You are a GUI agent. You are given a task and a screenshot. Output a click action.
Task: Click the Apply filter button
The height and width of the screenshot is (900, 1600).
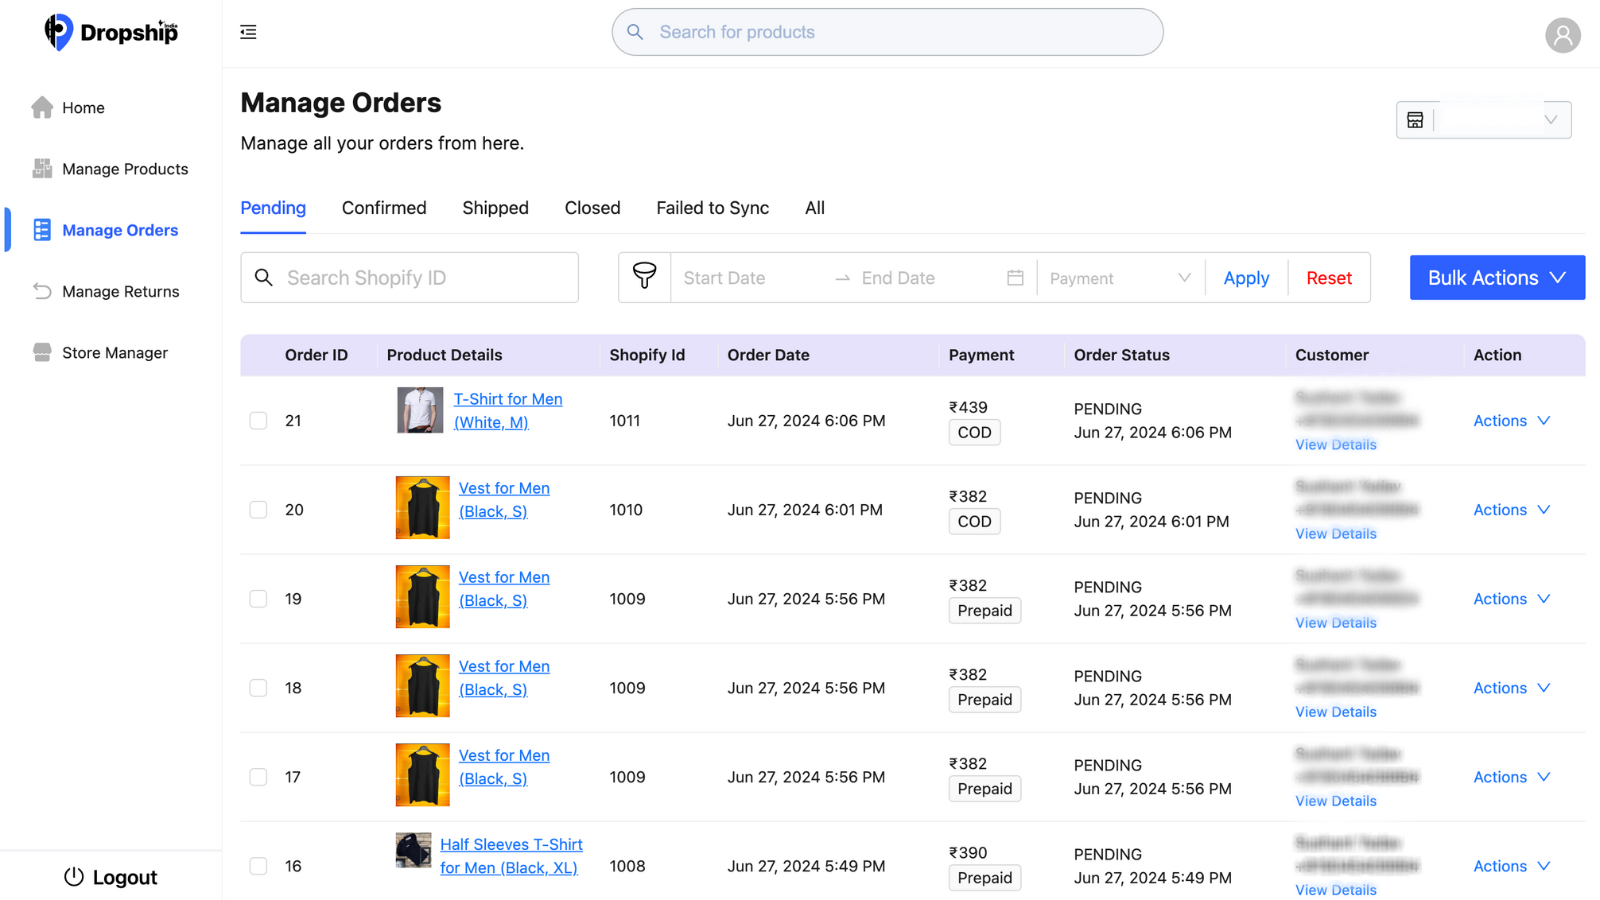(x=1246, y=278)
